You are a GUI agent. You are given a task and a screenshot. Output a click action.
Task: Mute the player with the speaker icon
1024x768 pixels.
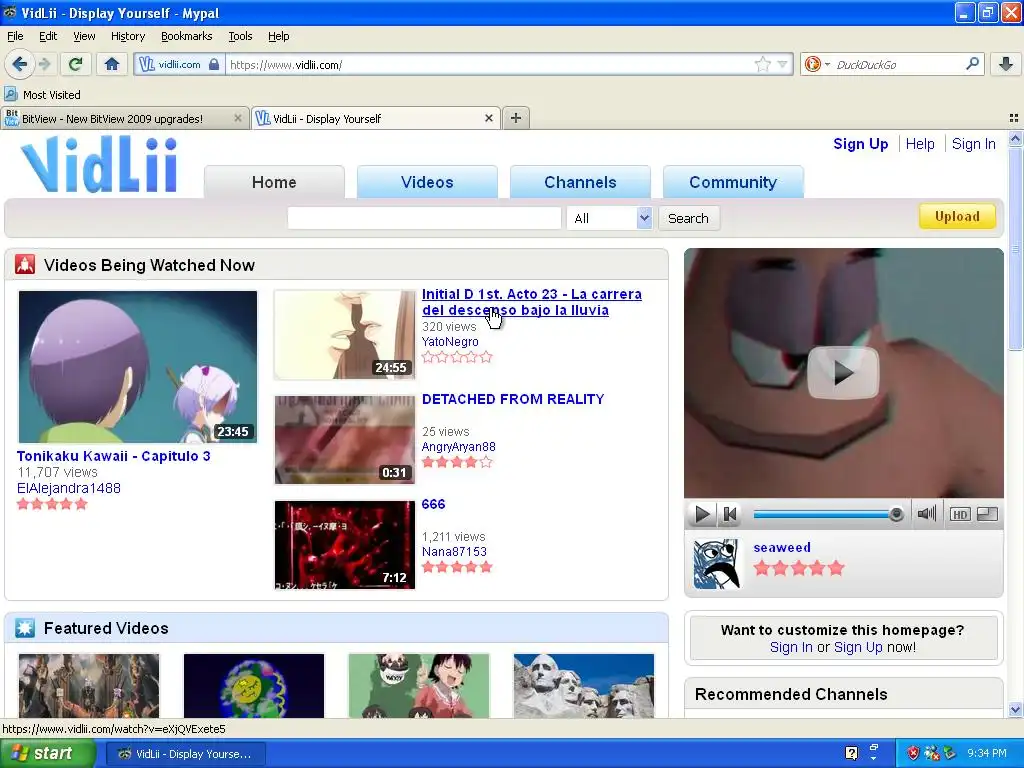click(x=927, y=514)
